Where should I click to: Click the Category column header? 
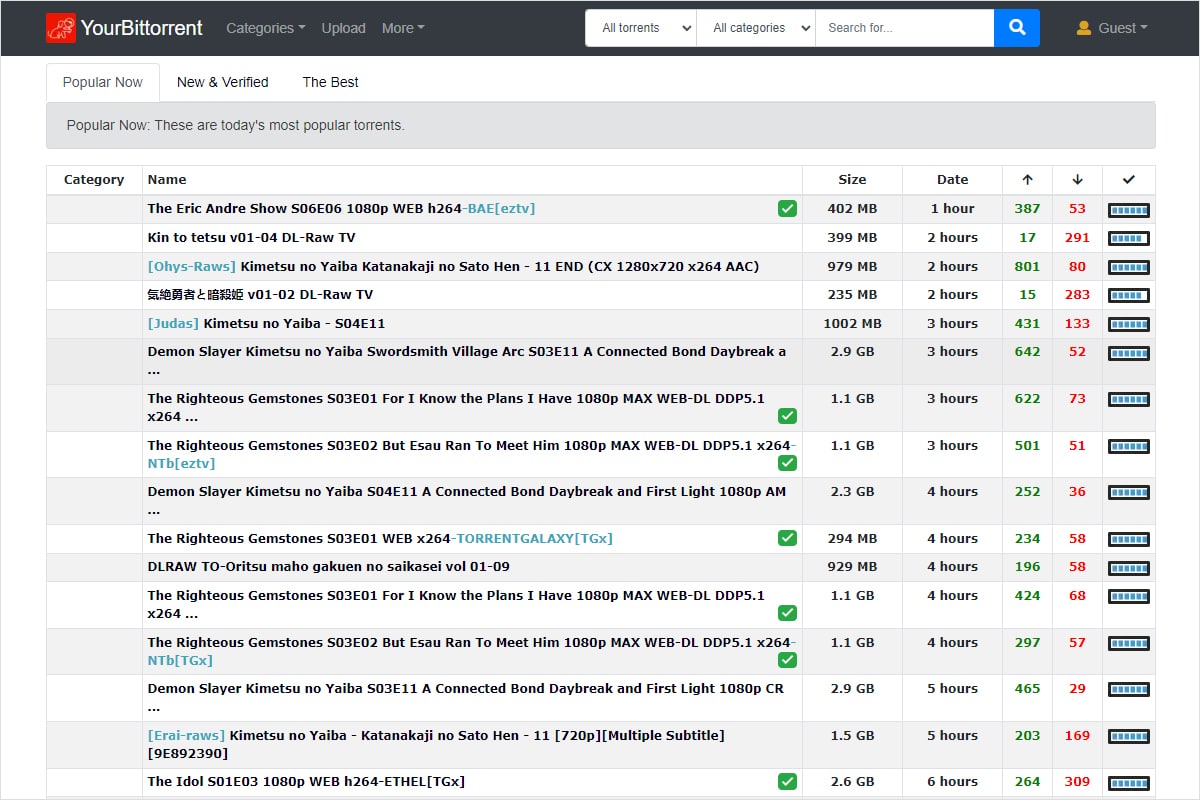[94, 180]
